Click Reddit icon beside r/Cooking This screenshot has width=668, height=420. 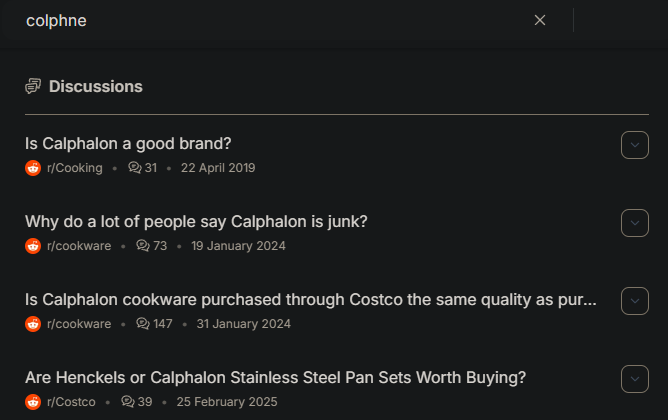point(33,168)
